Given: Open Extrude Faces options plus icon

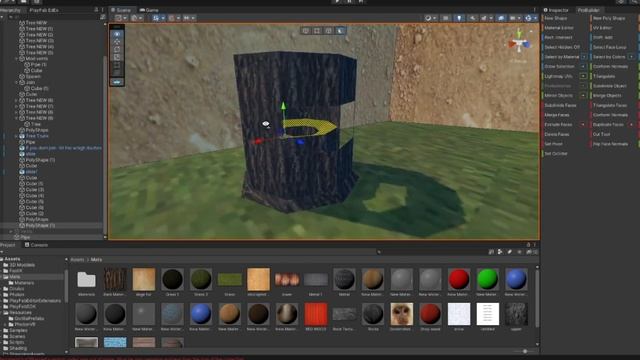Looking at the screenshot, I should [x=583, y=124].
